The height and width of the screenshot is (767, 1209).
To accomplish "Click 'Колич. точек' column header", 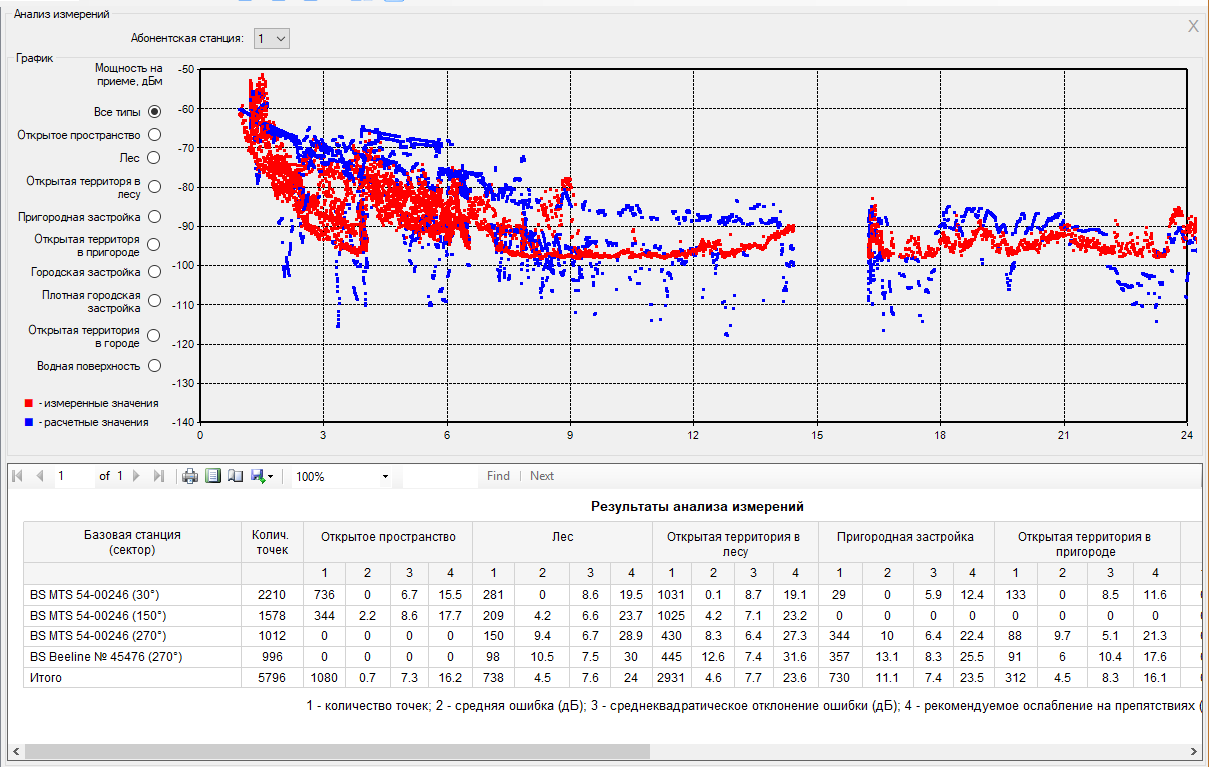I will click(270, 543).
